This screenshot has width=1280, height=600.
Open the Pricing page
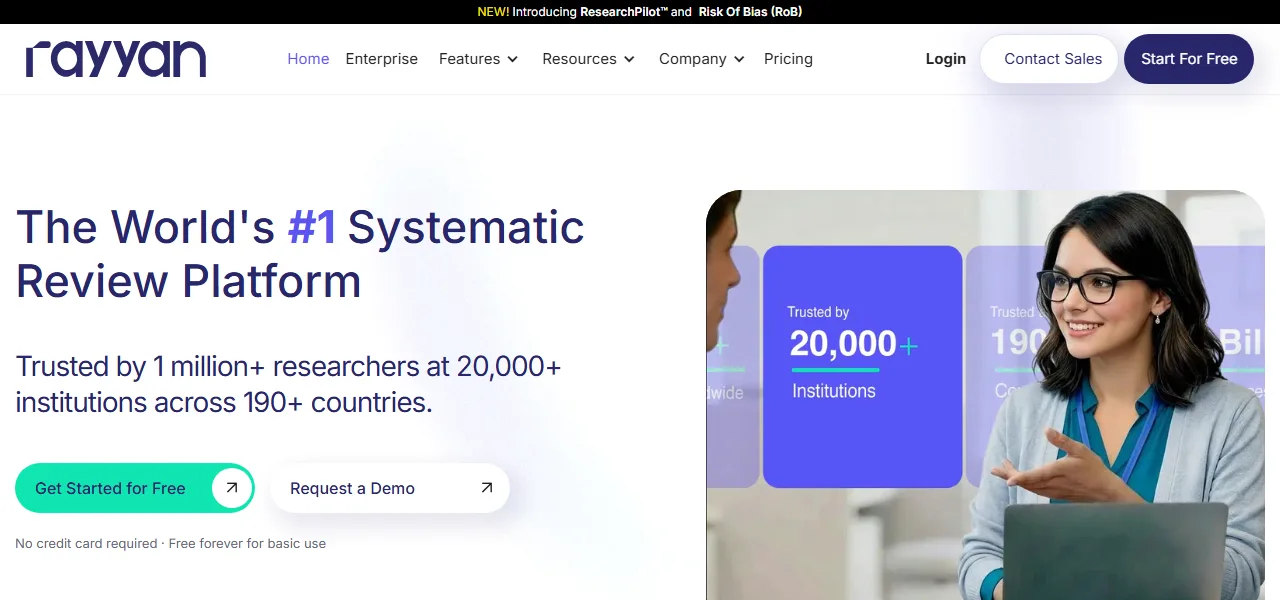tap(788, 59)
